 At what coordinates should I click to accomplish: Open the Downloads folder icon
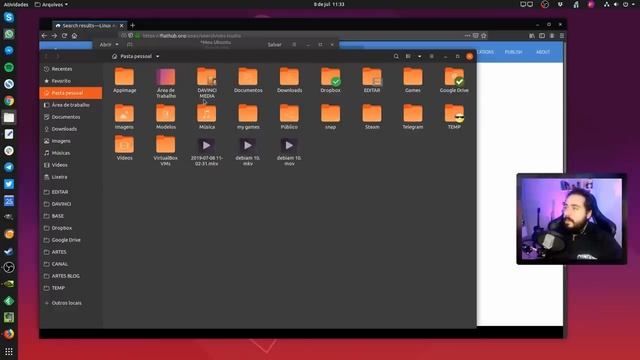pos(289,77)
